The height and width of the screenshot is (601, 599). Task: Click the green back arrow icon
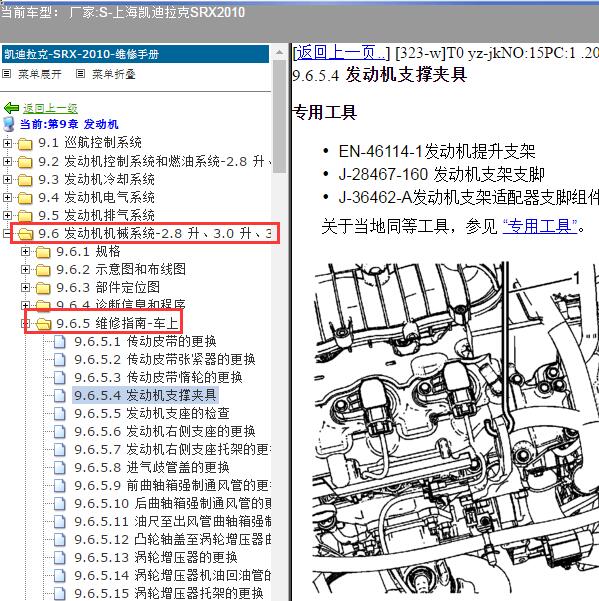11,108
